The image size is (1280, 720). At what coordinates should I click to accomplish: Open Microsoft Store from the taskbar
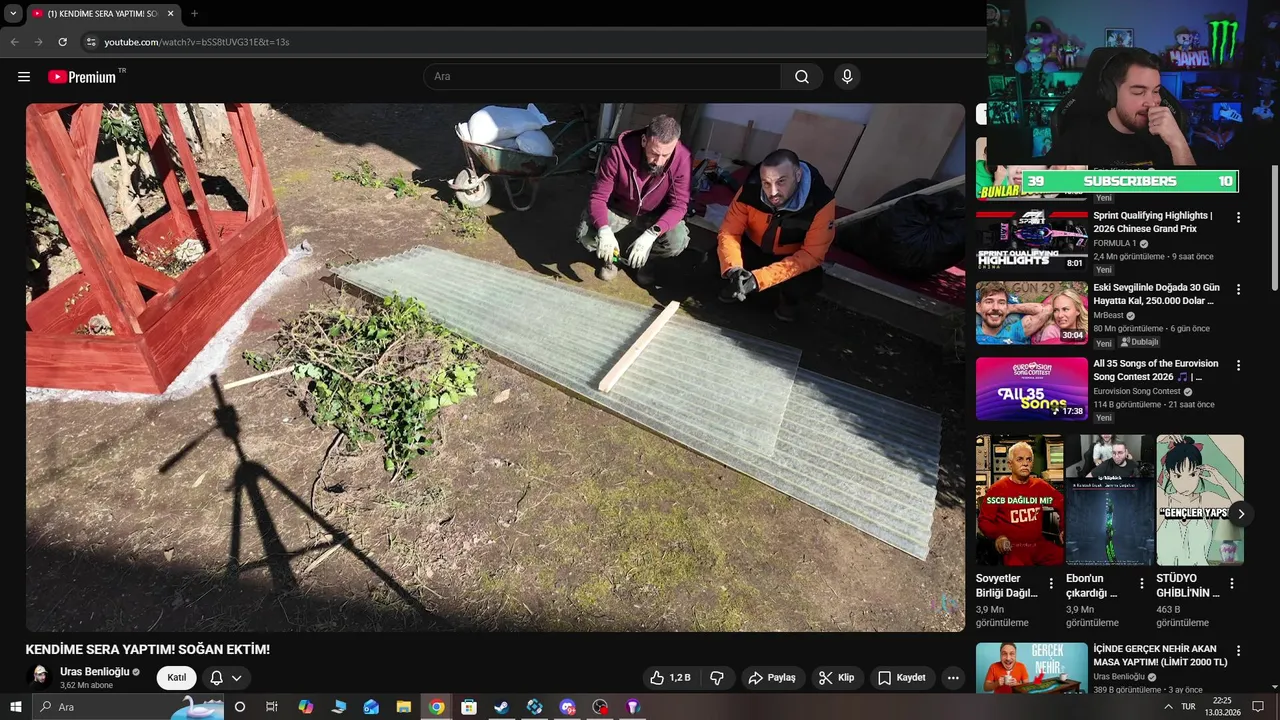click(469, 707)
